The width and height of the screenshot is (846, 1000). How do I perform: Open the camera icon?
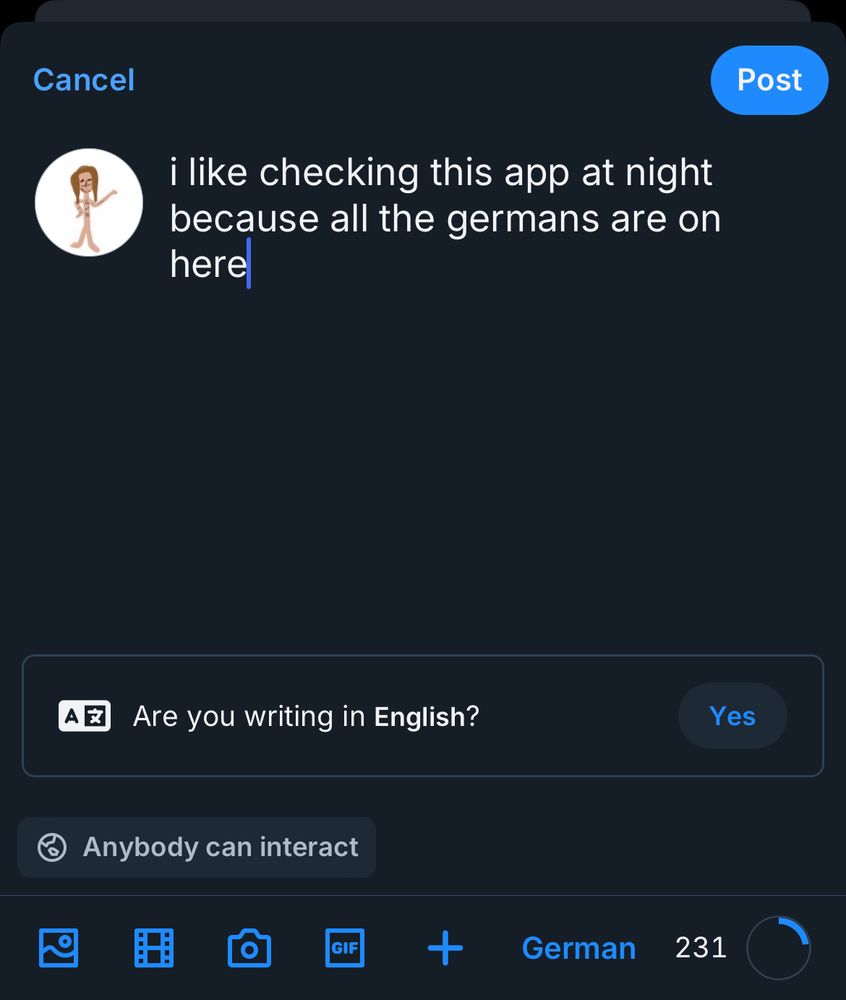[249, 948]
